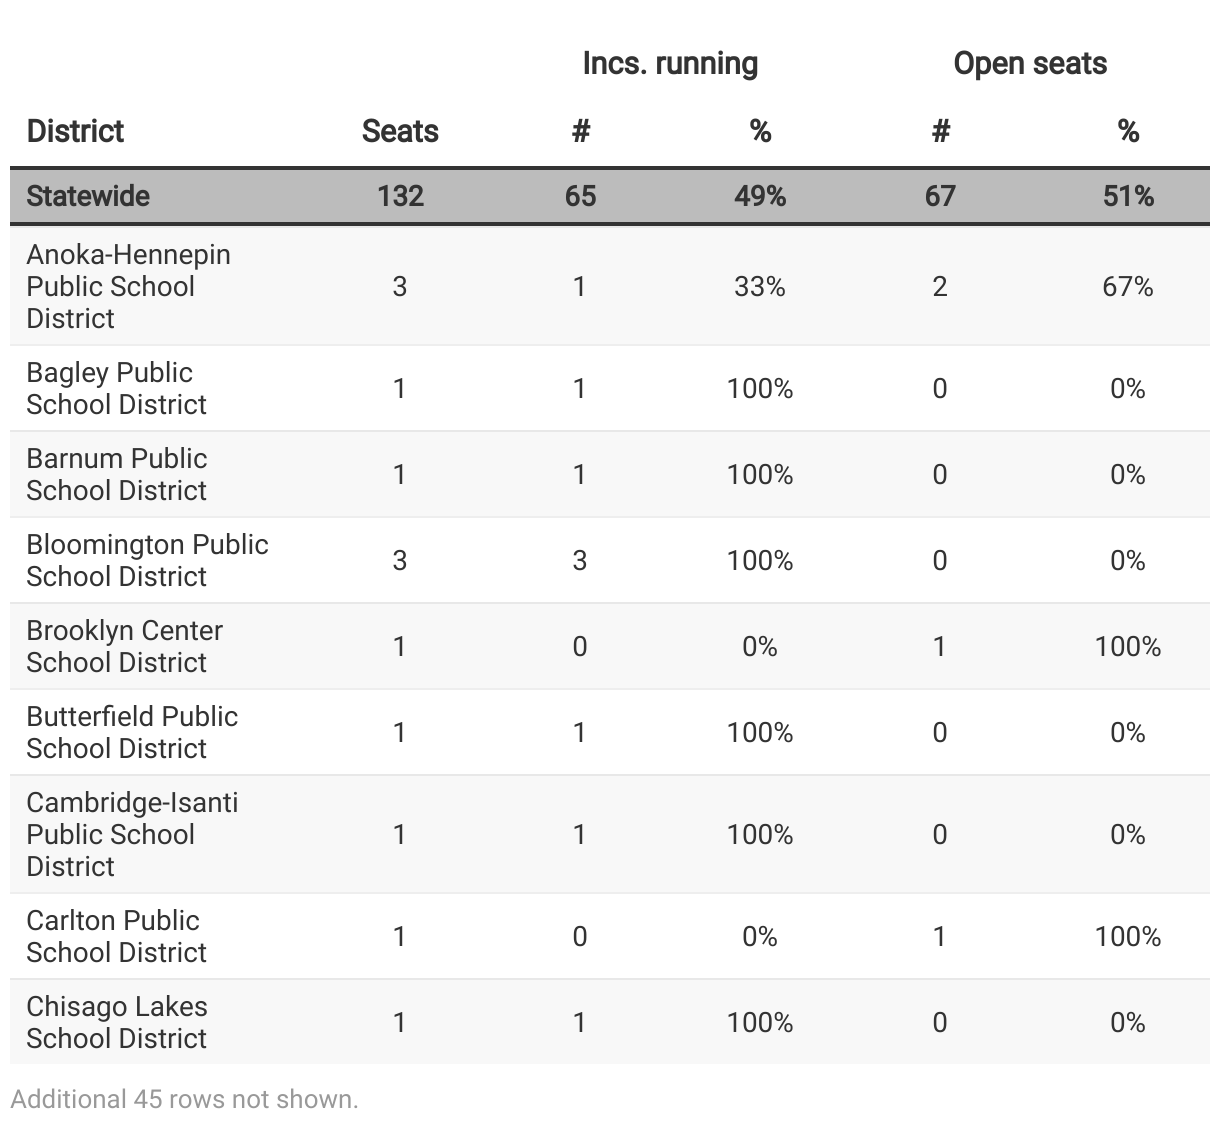Select the % header under Open seats
Viewport: 1220px width, 1124px height.
[1128, 131]
